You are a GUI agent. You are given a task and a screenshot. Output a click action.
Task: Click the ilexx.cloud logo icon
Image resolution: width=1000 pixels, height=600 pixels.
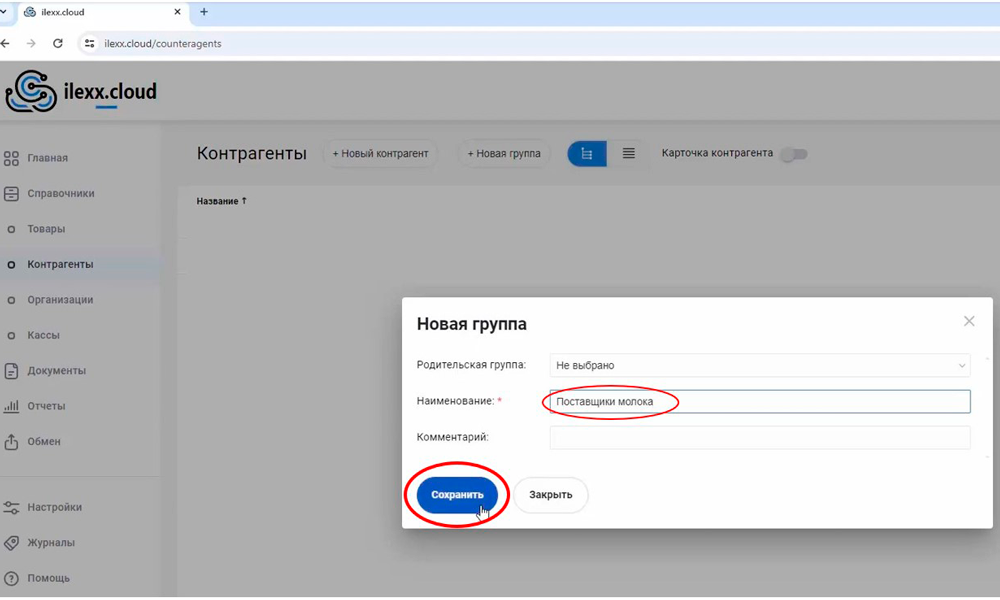coord(30,92)
